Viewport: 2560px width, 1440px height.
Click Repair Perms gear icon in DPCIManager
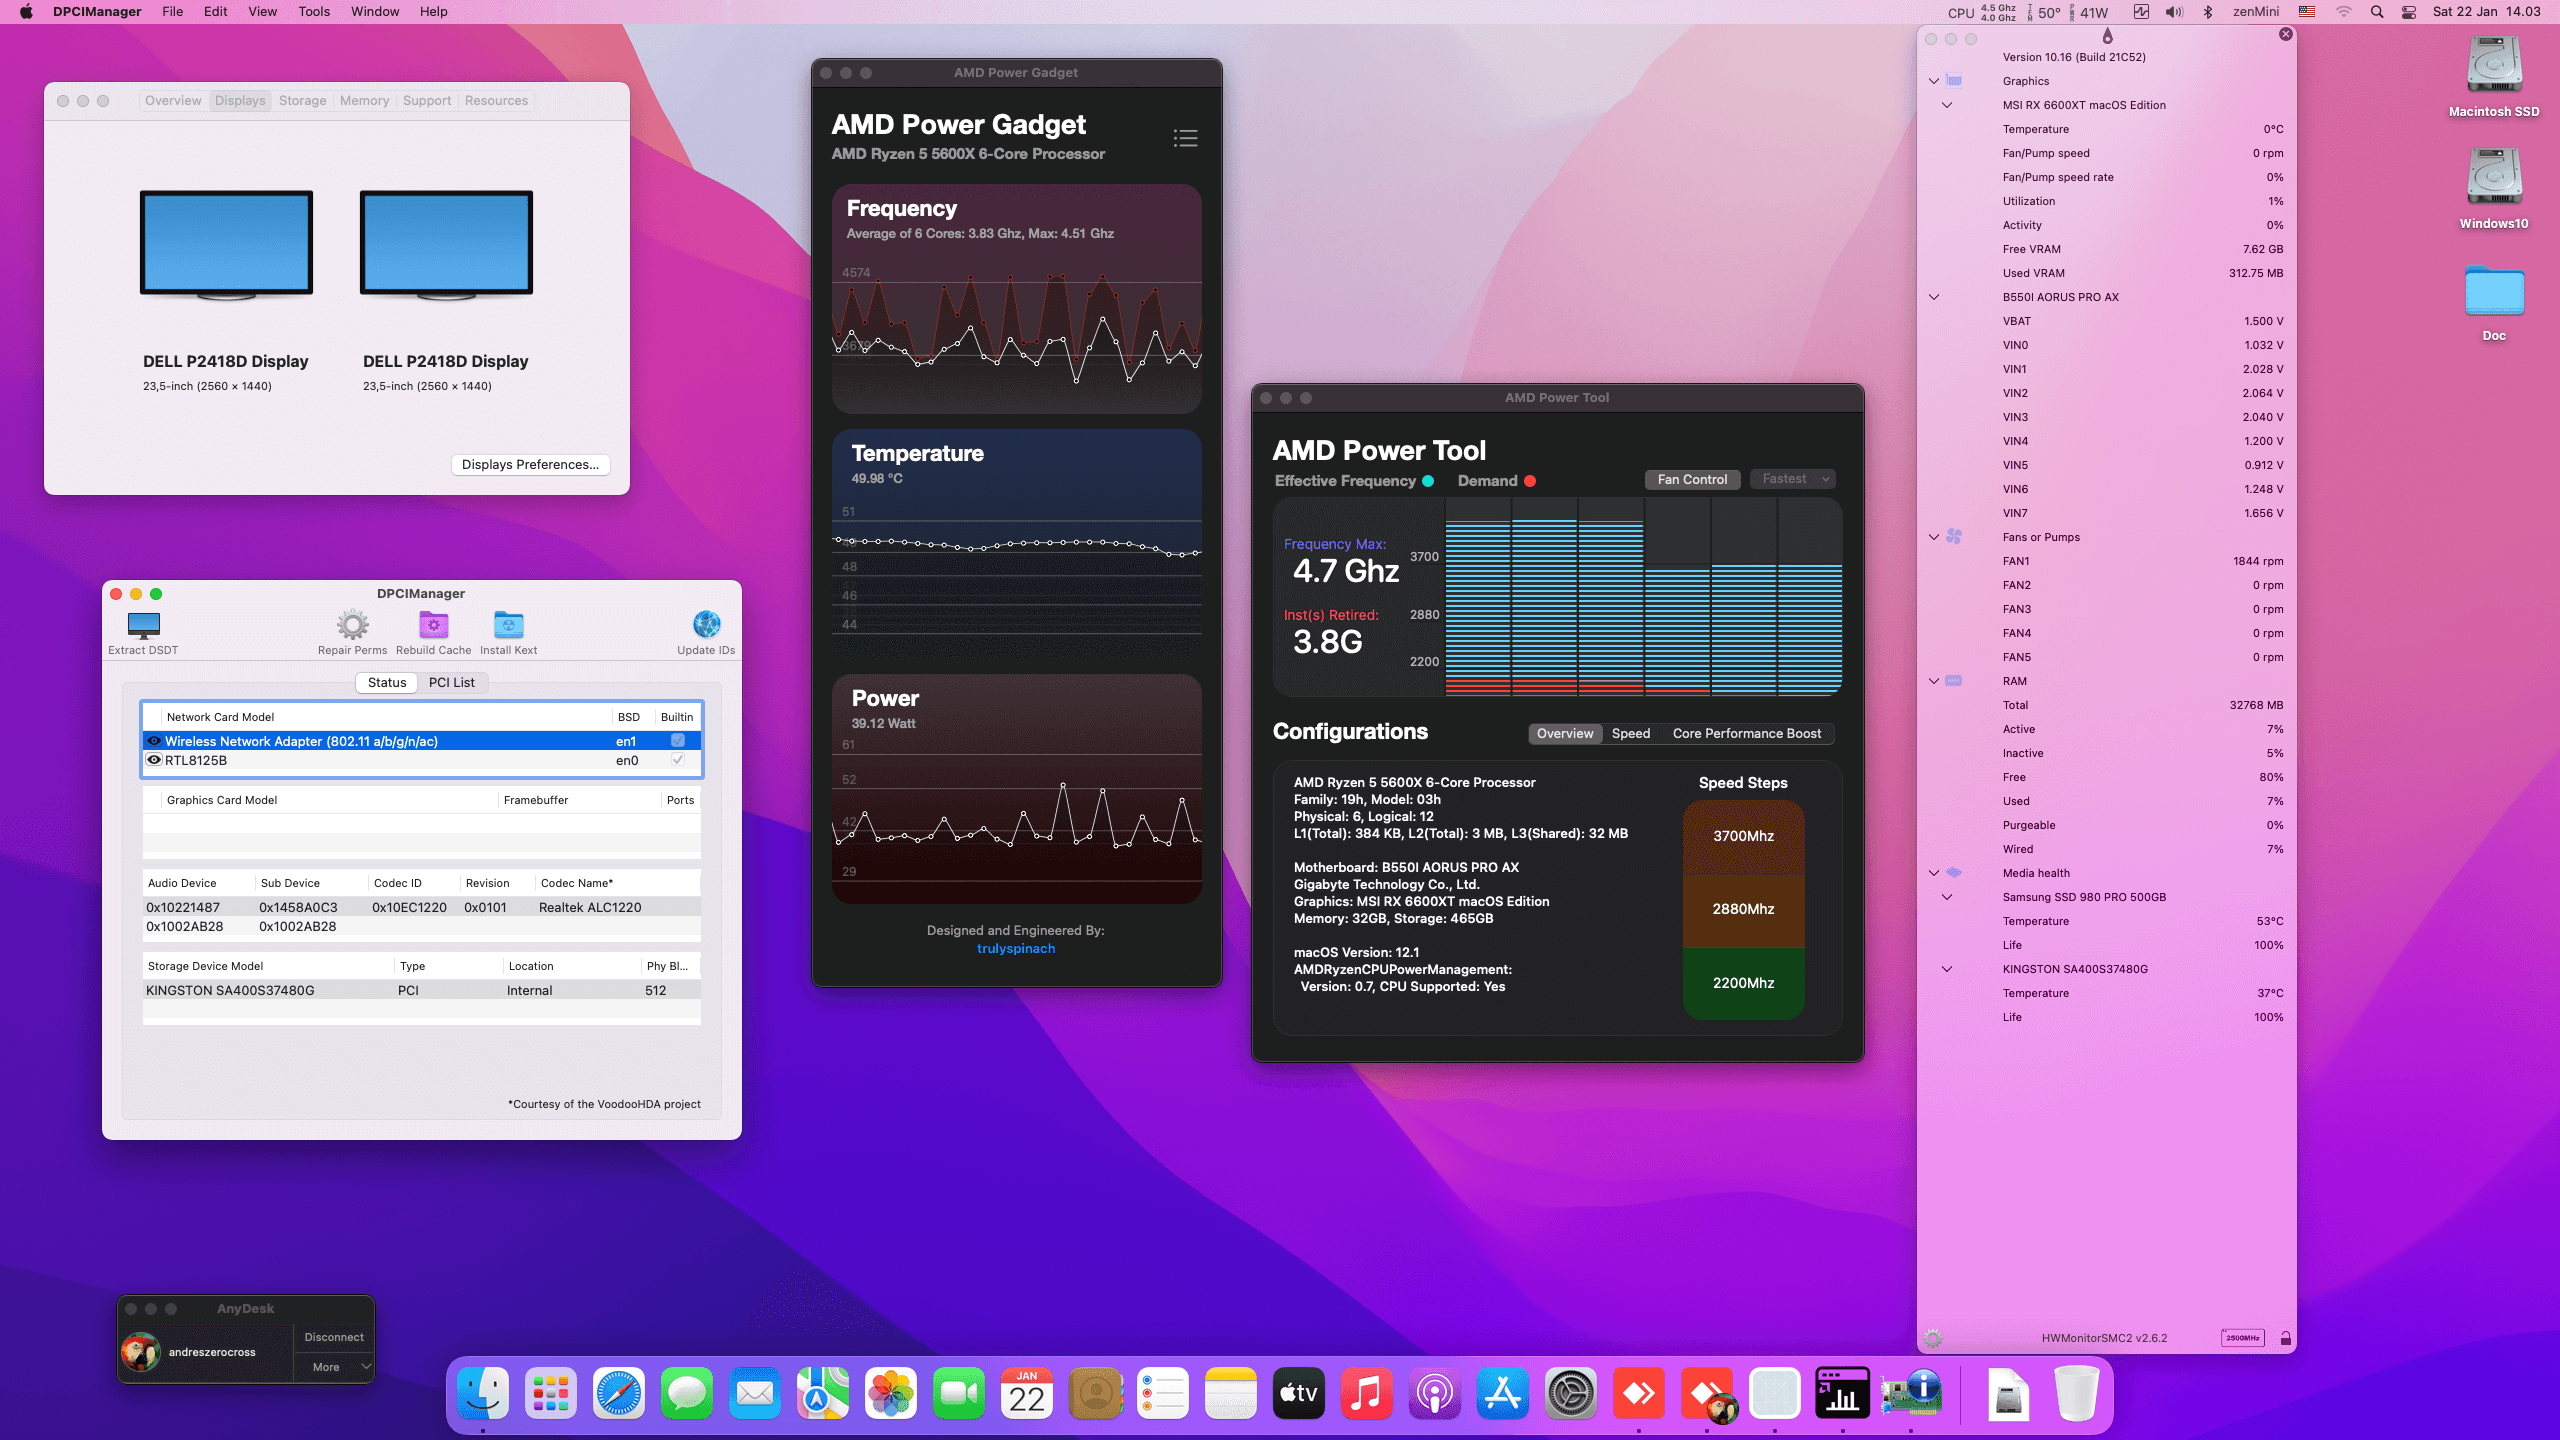(x=352, y=625)
